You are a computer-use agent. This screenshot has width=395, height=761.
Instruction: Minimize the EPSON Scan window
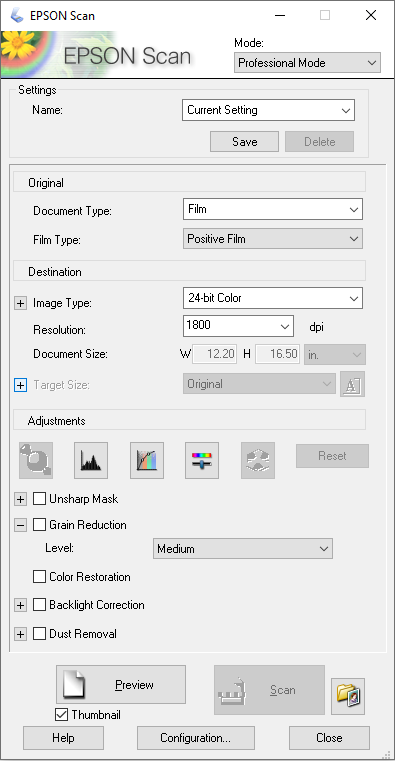(280, 15)
